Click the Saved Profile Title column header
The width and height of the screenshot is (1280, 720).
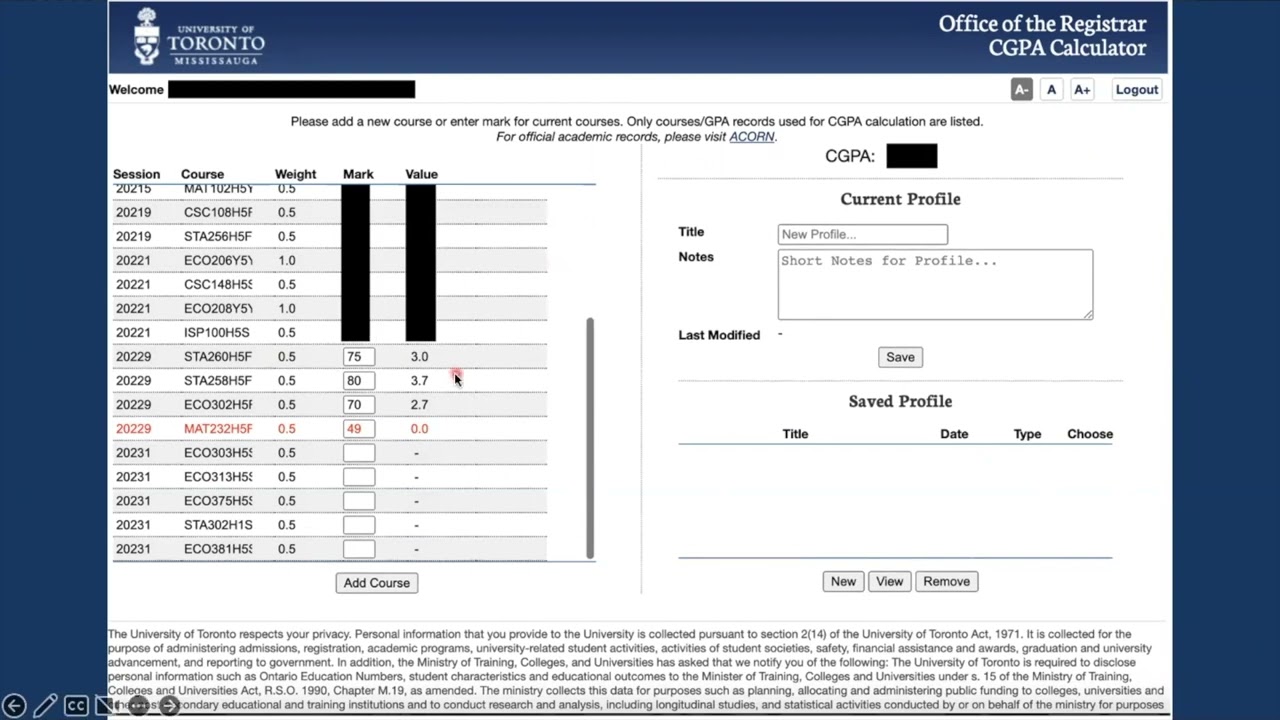(x=795, y=434)
